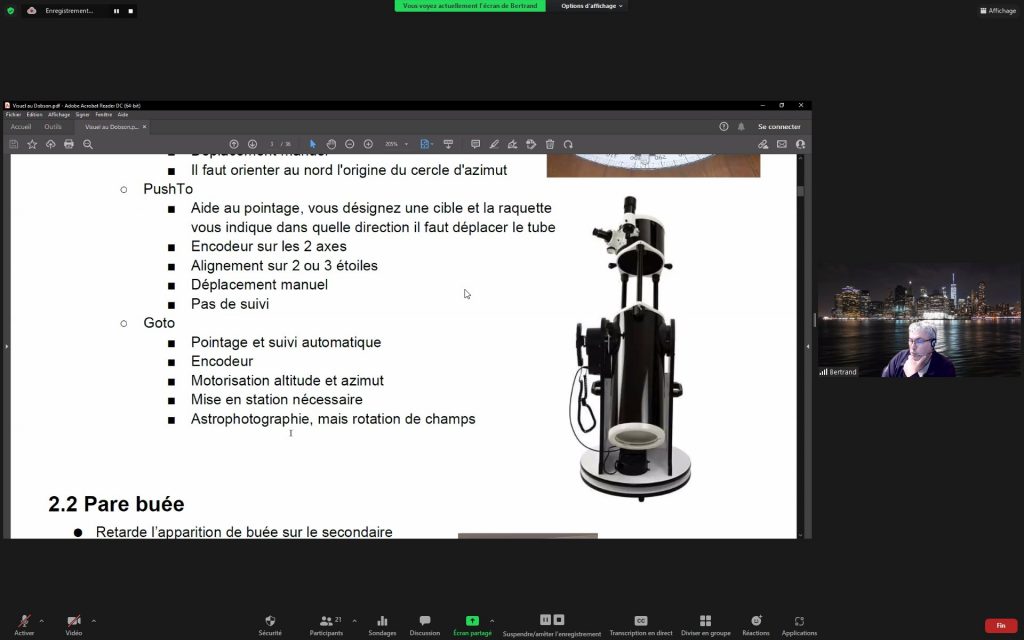The width and height of the screenshot is (1024, 640).
Task: Click the cloud upload icon in Acrobat
Action: (x=50, y=144)
